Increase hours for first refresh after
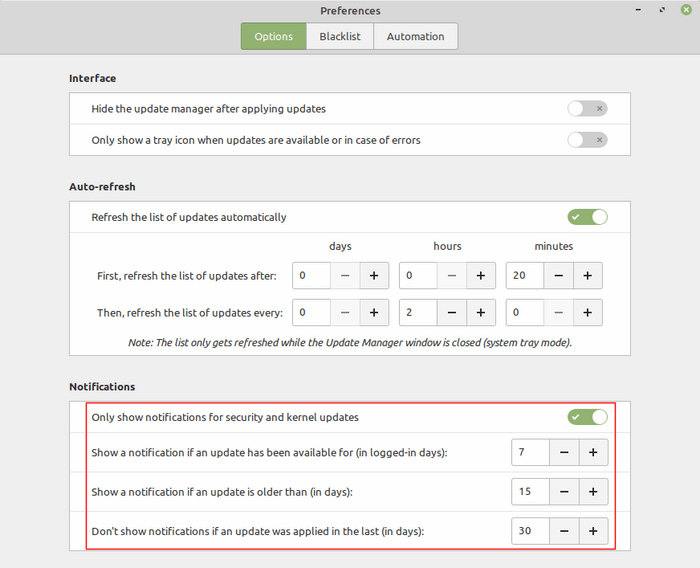The width and height of the screenshot is (700, 568). (x=481, y=276)
